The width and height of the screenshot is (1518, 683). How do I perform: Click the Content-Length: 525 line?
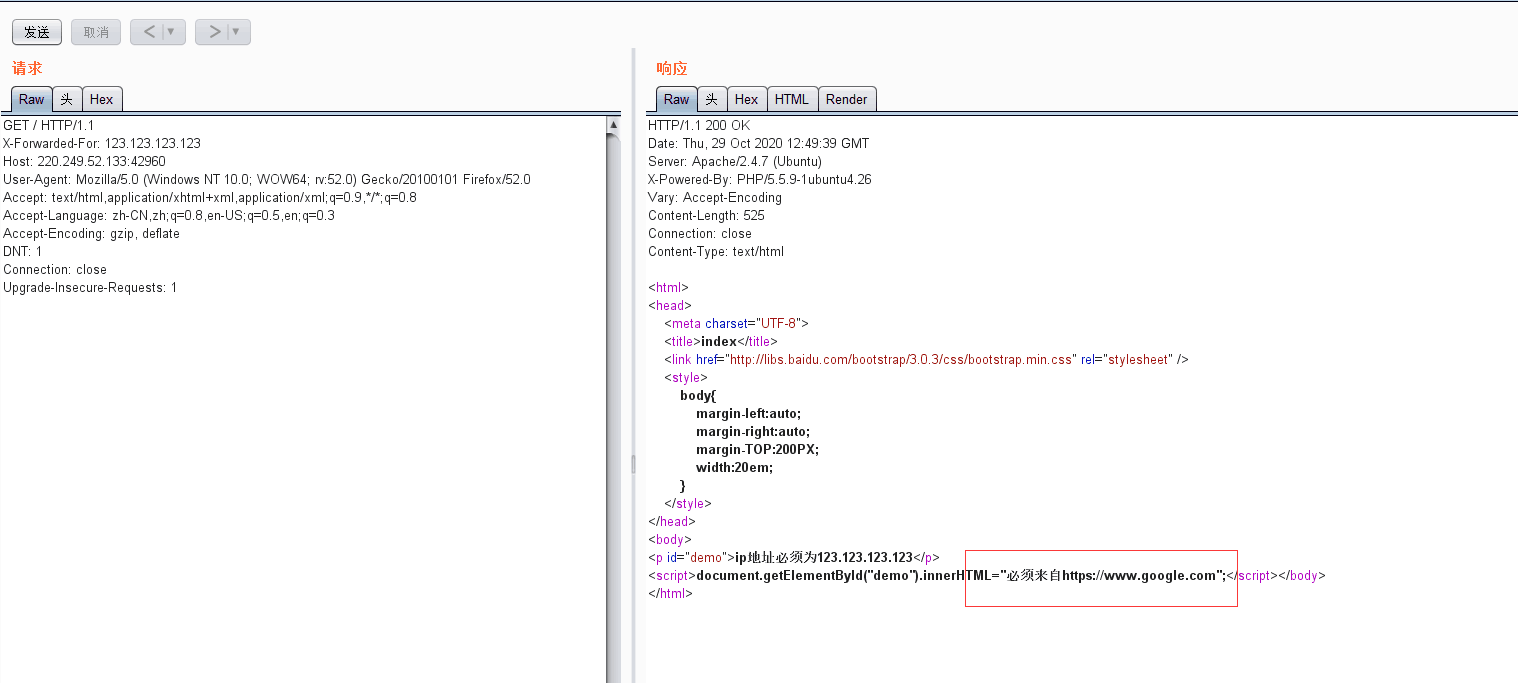coord(706,215)
